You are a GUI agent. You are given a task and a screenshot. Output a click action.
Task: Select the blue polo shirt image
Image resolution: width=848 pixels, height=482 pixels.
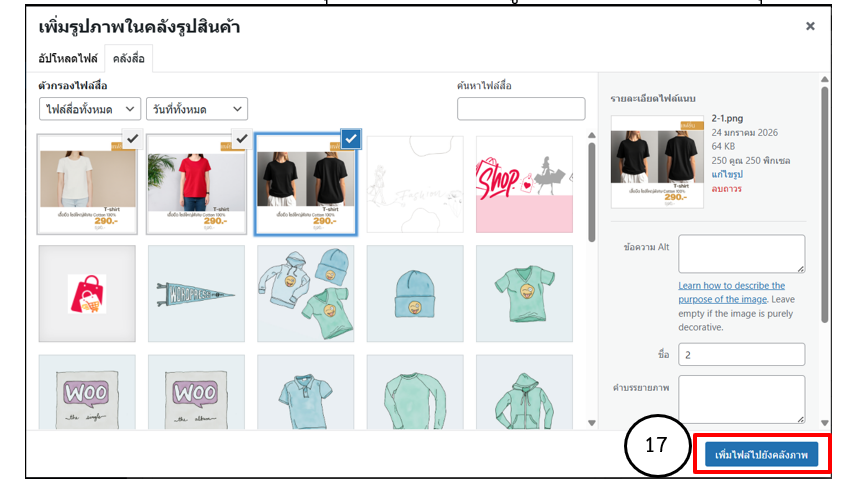click(306, 393)
